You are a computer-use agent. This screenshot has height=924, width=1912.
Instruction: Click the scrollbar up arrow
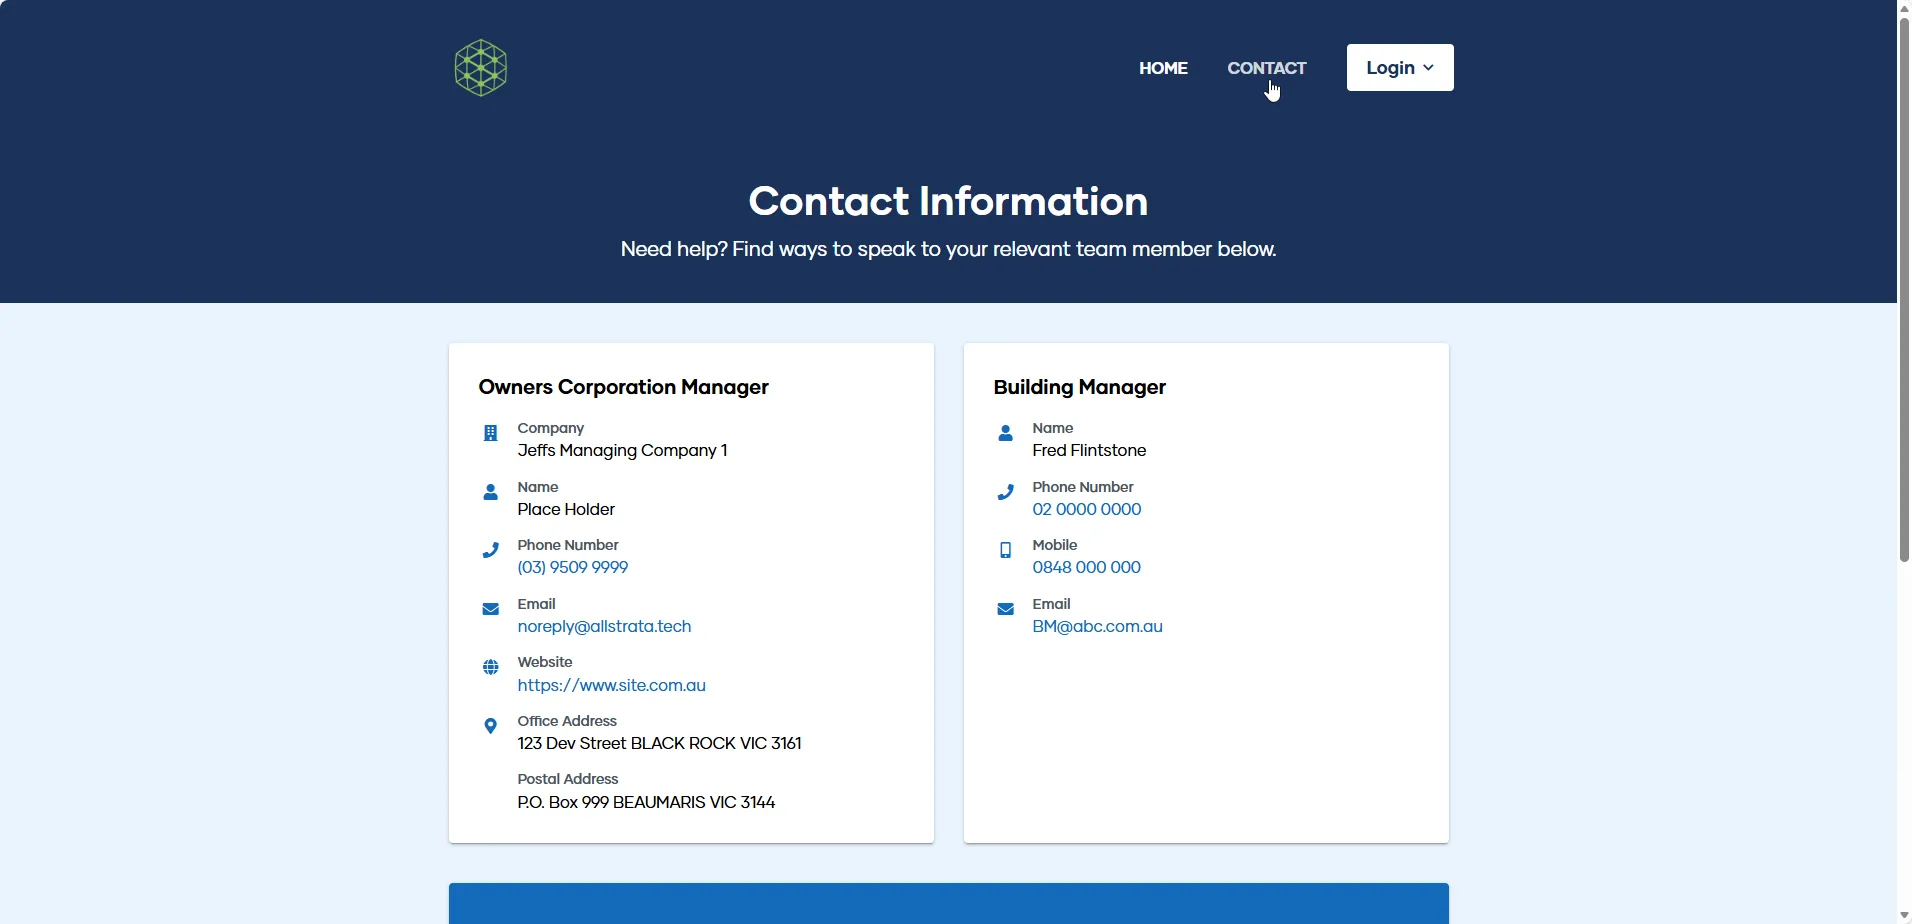(x=1904, y=8)
